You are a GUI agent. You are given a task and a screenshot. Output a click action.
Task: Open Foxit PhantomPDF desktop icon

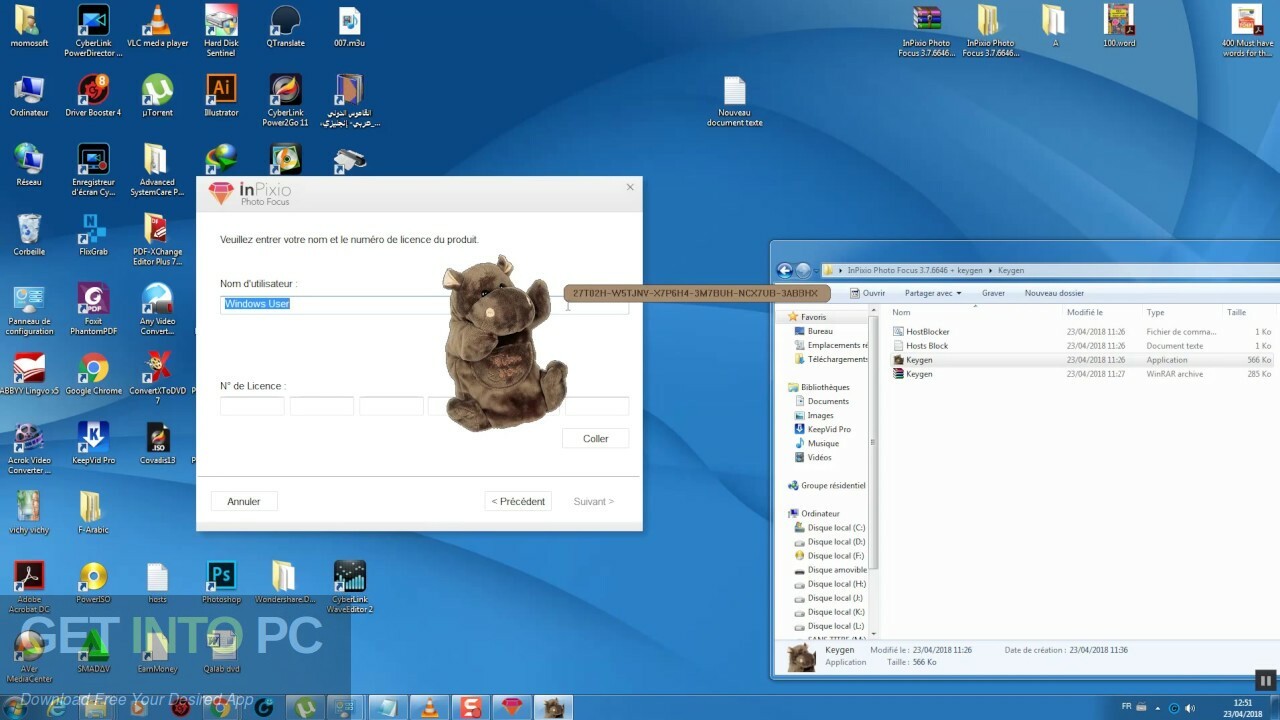pos(93,309)
